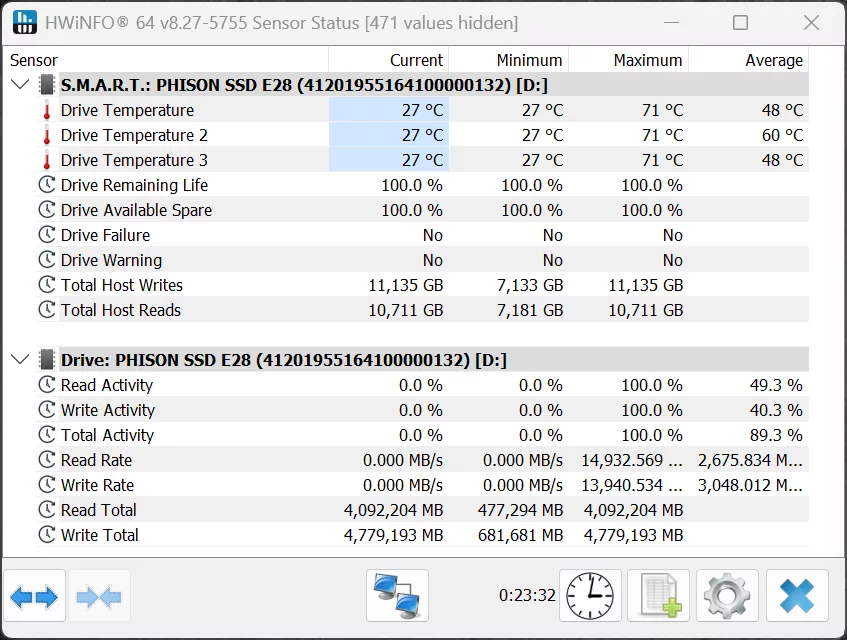This screenshot has height=640, width=847.
Task: Open sensor settings gear button
Action: tap(727, 596)
